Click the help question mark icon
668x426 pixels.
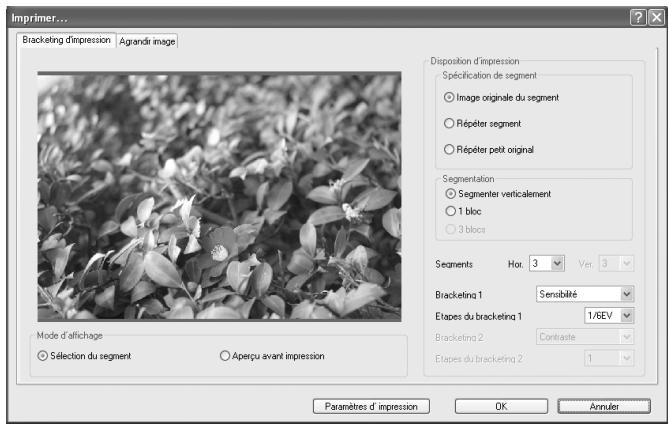638,18
